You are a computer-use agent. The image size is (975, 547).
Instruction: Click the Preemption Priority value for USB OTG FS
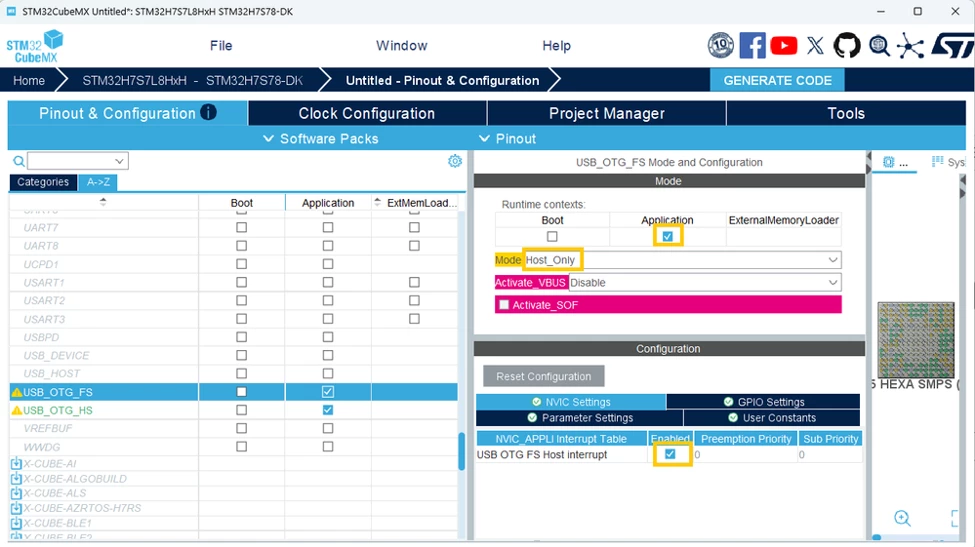[746, 454]
